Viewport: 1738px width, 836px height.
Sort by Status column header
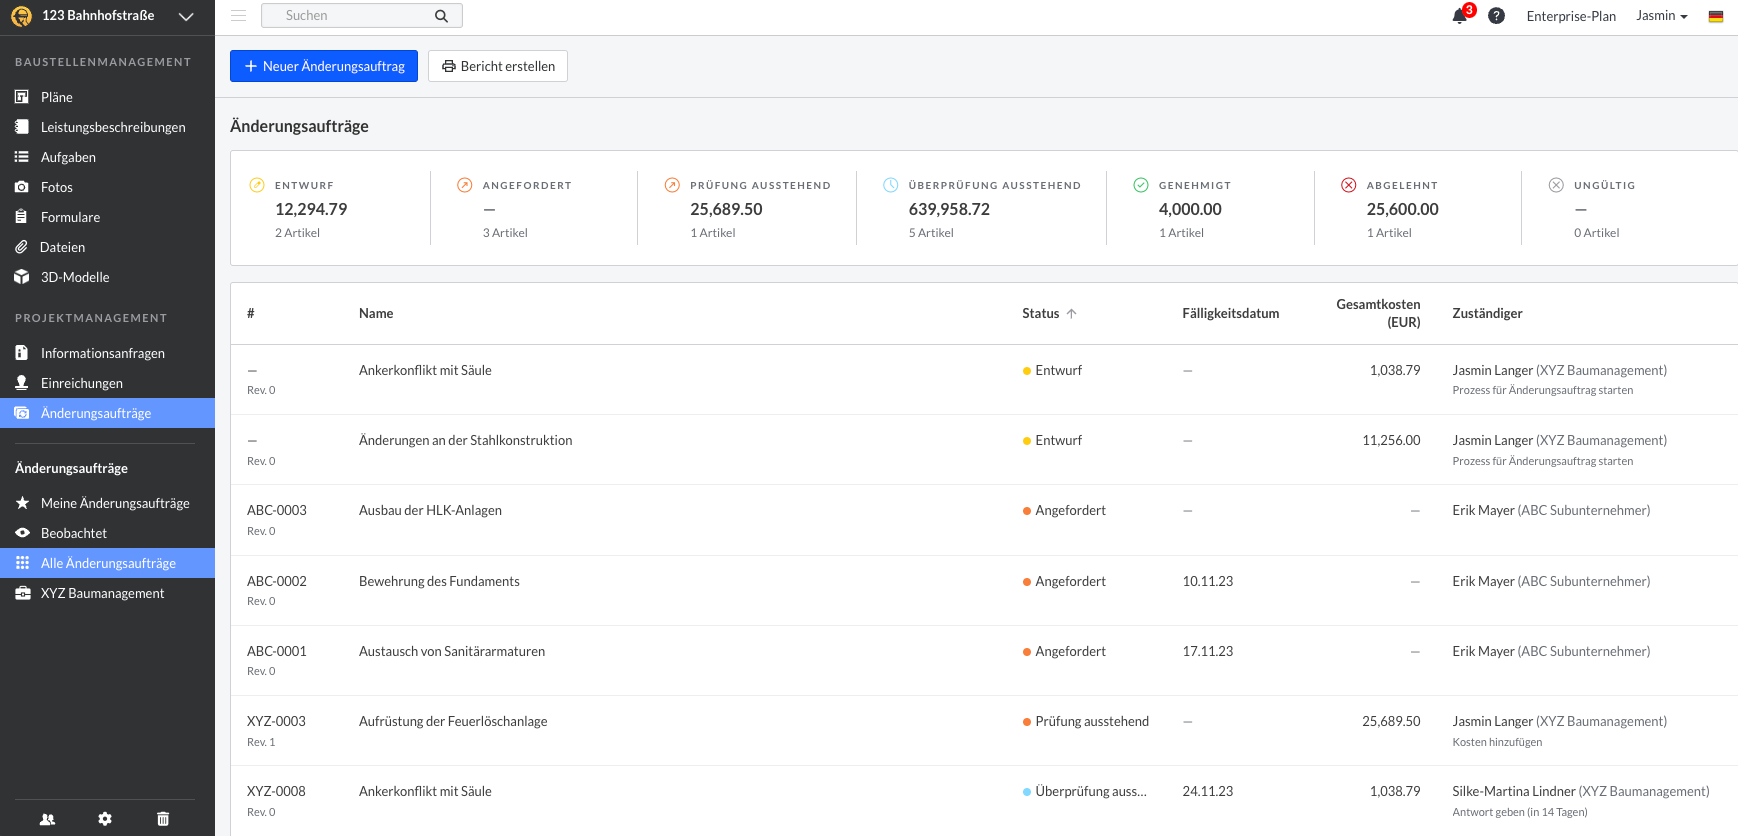[1049, 313]
